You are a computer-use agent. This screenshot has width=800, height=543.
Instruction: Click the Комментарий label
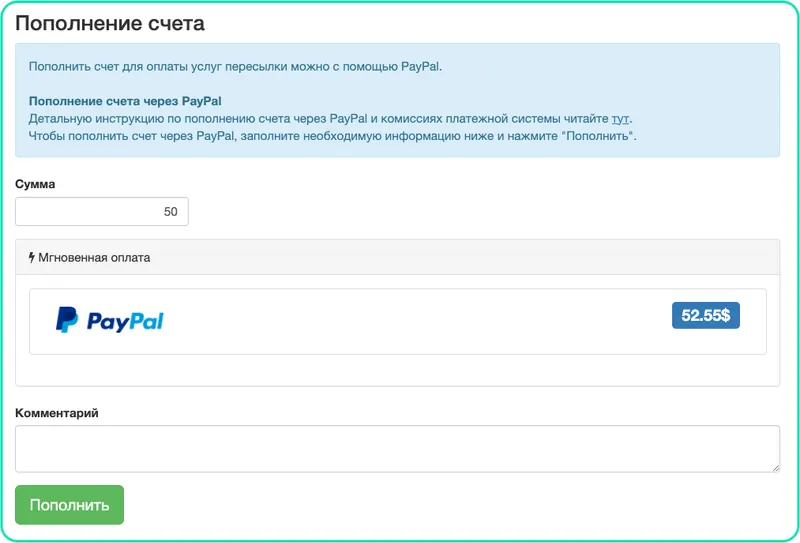click(x=57, y=413)
